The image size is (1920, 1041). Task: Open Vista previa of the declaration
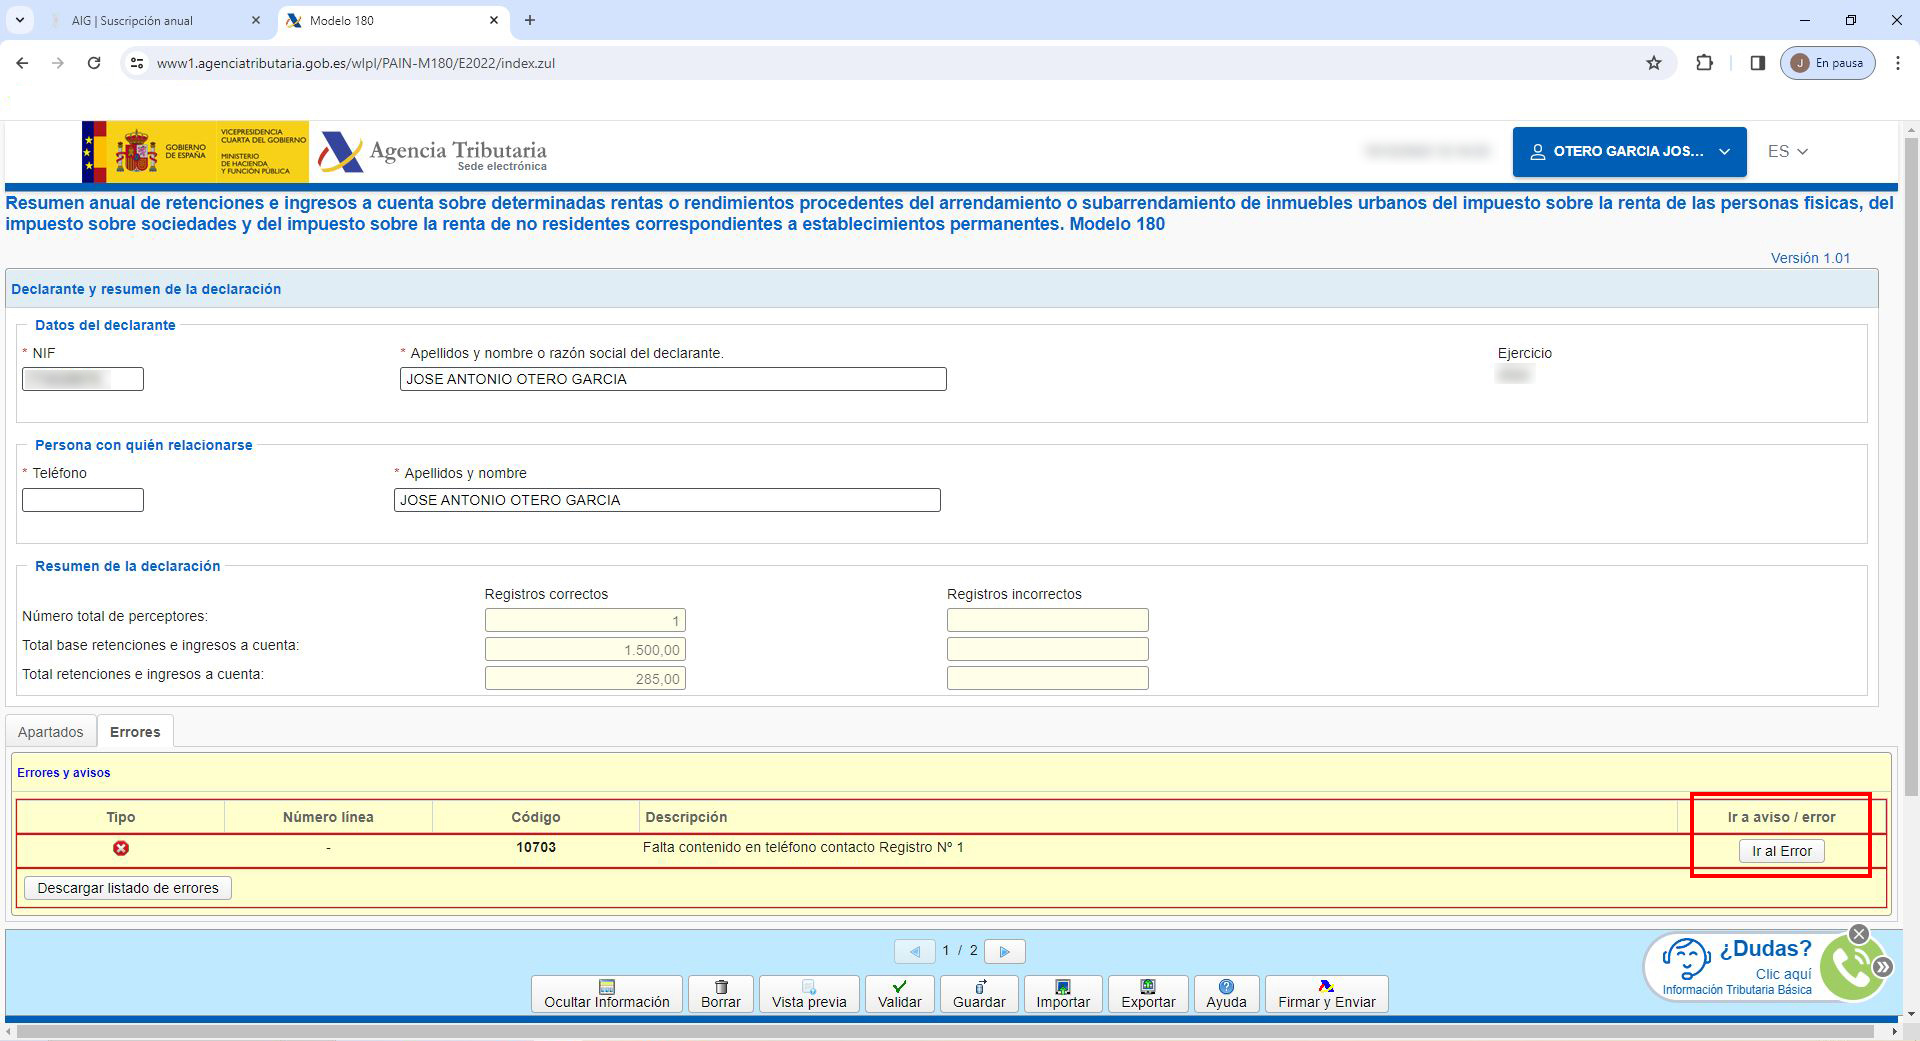pyautogui.click(x=808, y=994)
